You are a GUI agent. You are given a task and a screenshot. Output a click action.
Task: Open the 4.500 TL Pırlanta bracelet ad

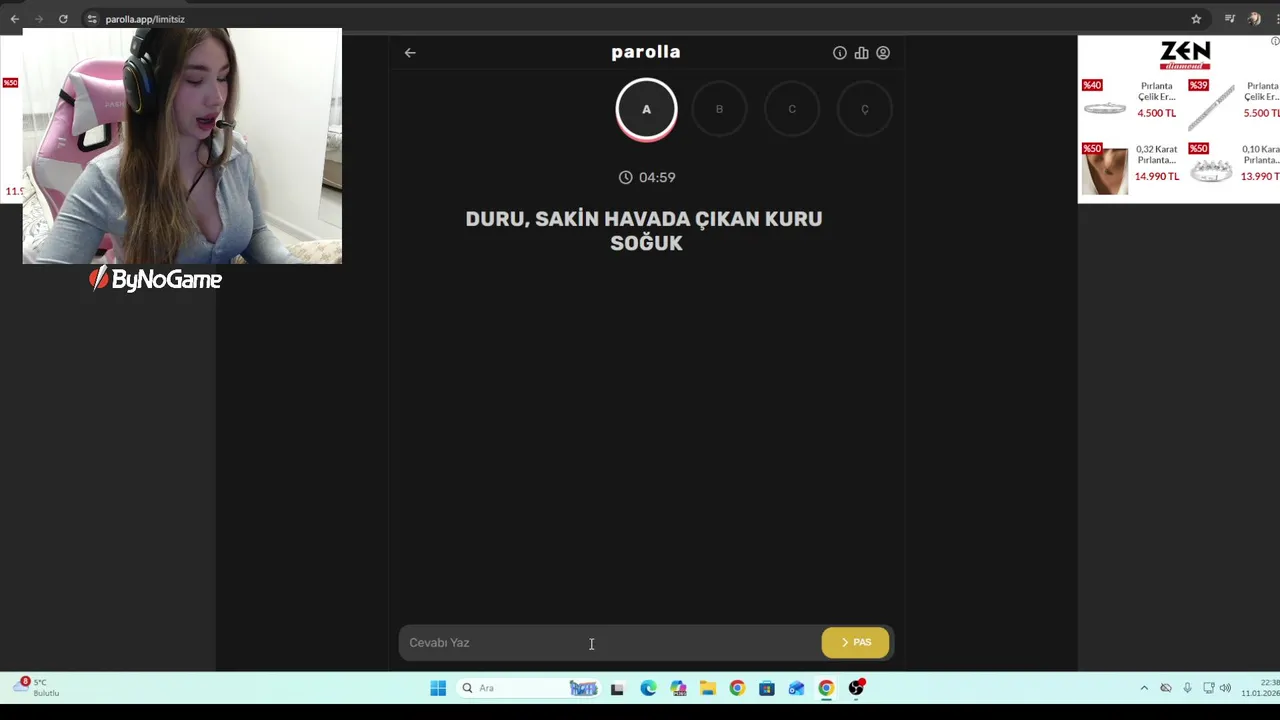pyautogui.click(x=1130, y=104)
